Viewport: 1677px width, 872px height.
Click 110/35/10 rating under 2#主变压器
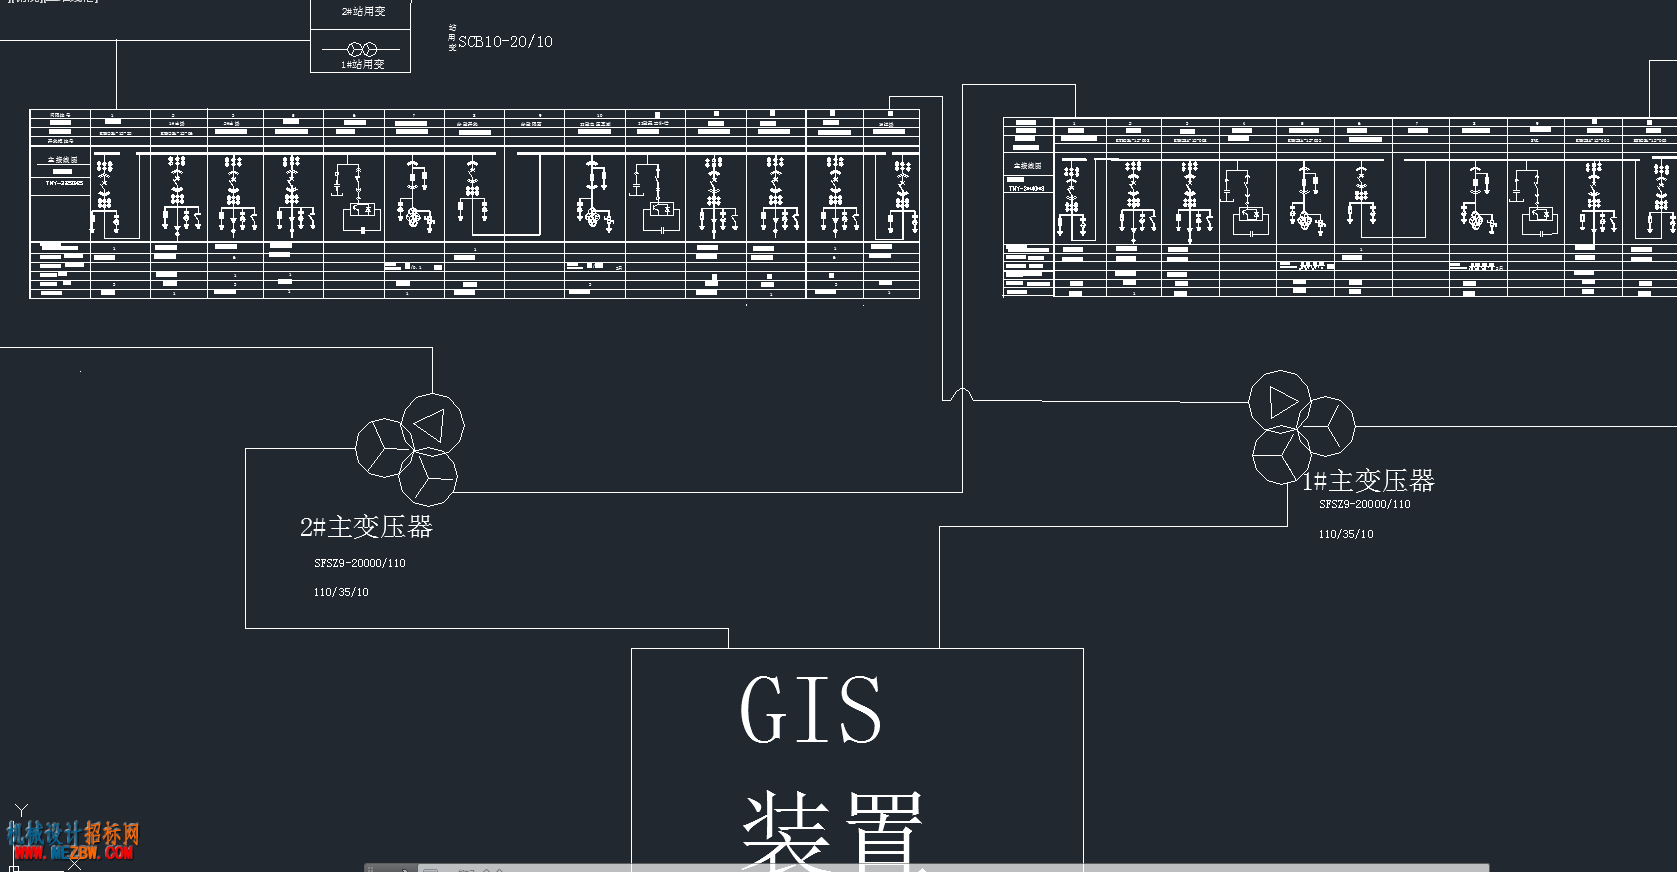(x=341, y=592)
